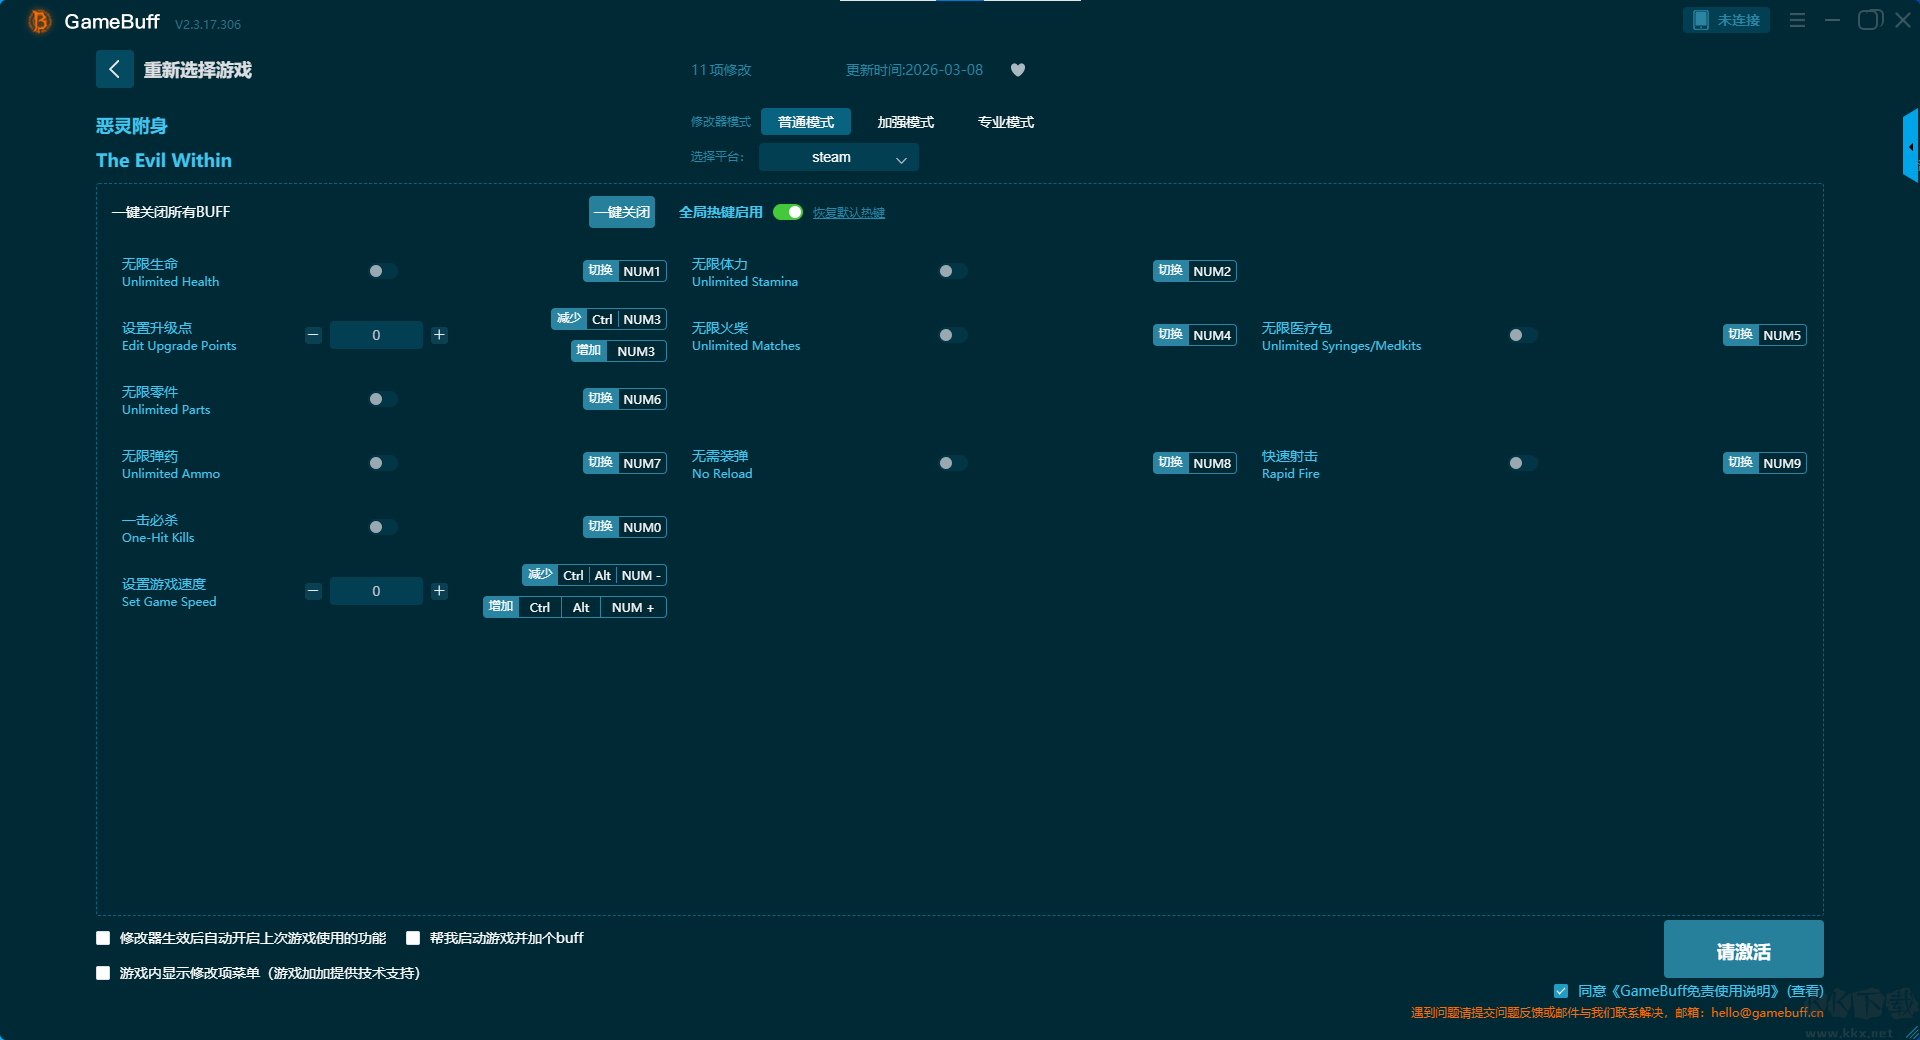Click the heart favorite icon
1920x1040 pixels.
tap(1018, 70)
